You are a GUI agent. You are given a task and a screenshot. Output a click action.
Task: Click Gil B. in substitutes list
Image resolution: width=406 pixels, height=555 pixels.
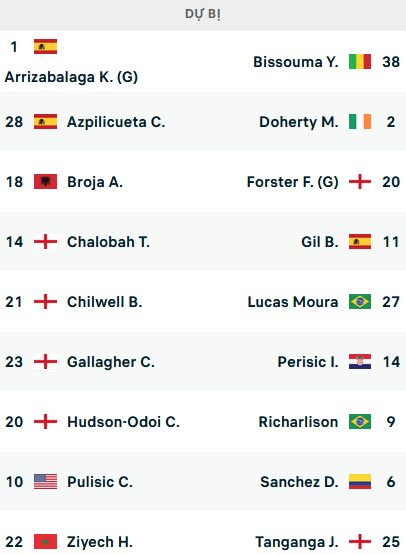(320, 242)
